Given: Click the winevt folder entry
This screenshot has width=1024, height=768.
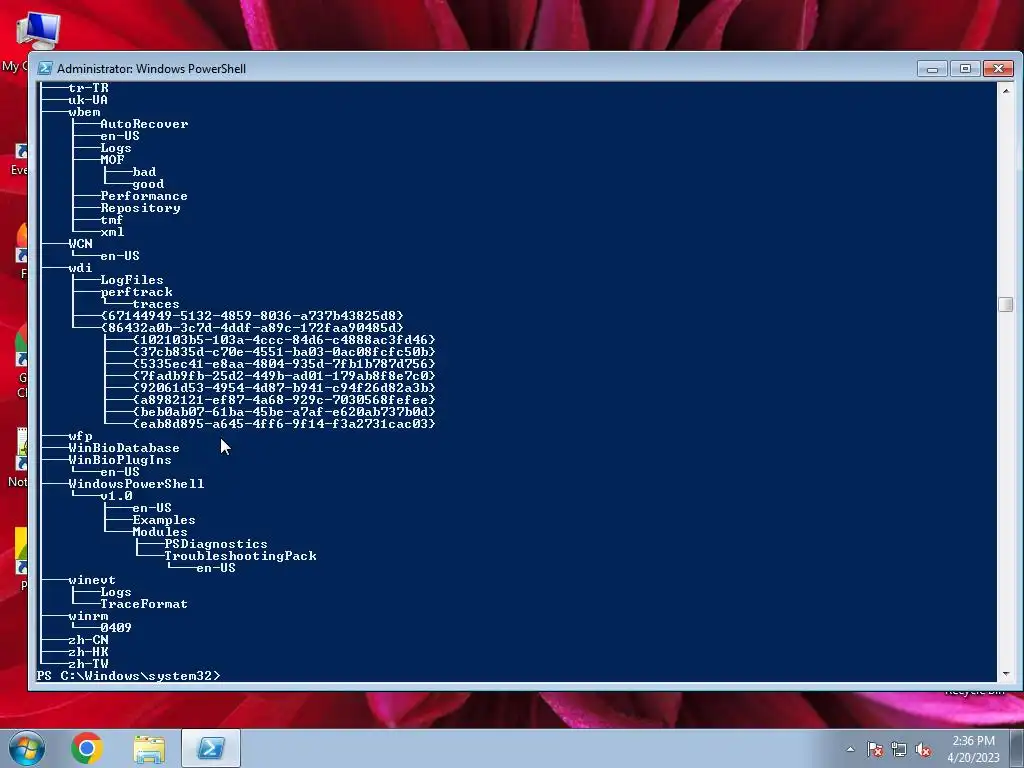Looking at the screenshot, I should coord(92,580).
